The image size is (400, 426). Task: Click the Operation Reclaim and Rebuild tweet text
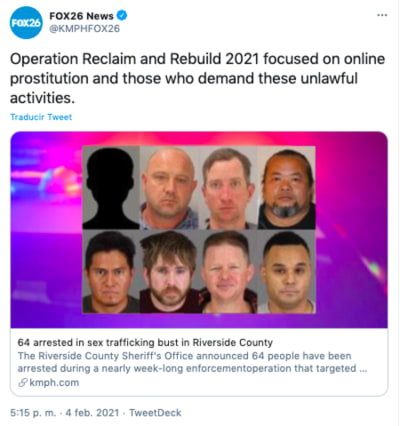[197, 78]
